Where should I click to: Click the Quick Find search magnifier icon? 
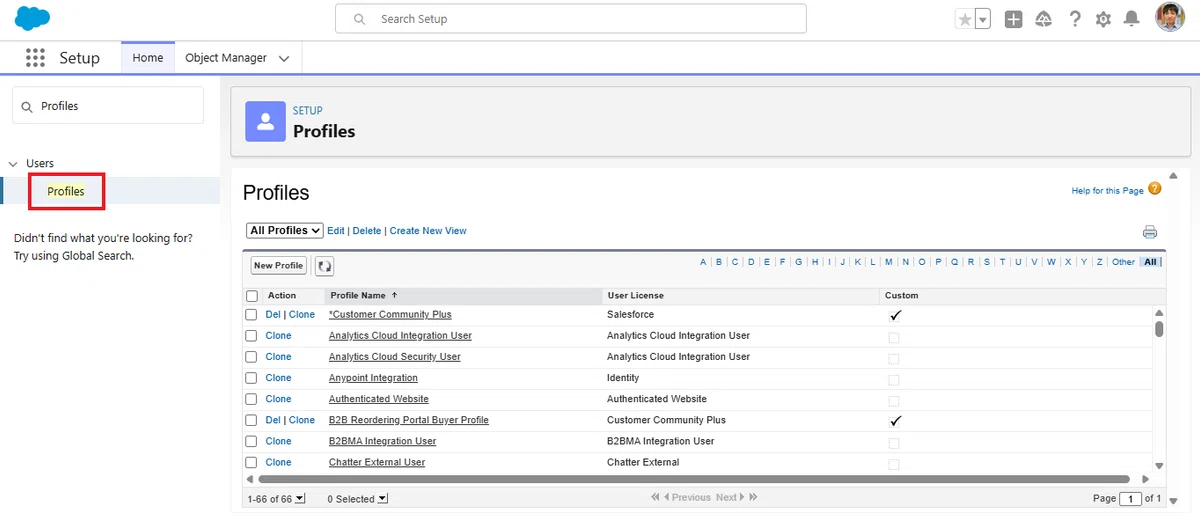click(27, 106)
